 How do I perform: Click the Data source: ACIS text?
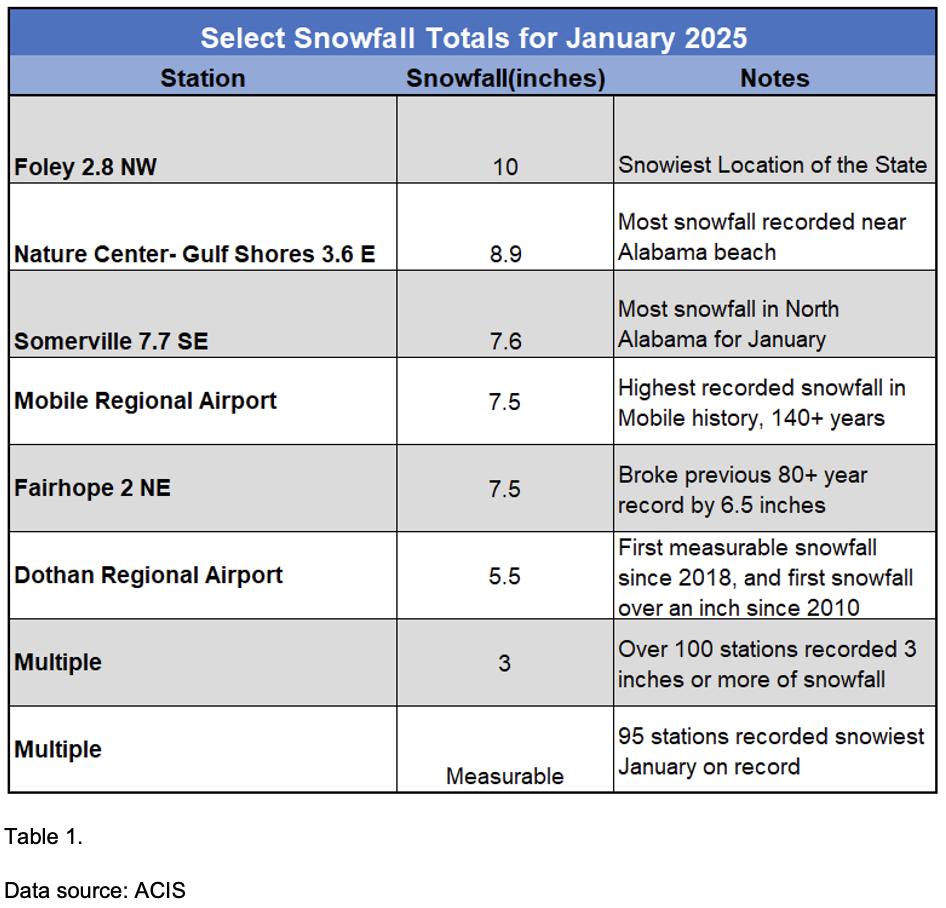coord(95,891)
